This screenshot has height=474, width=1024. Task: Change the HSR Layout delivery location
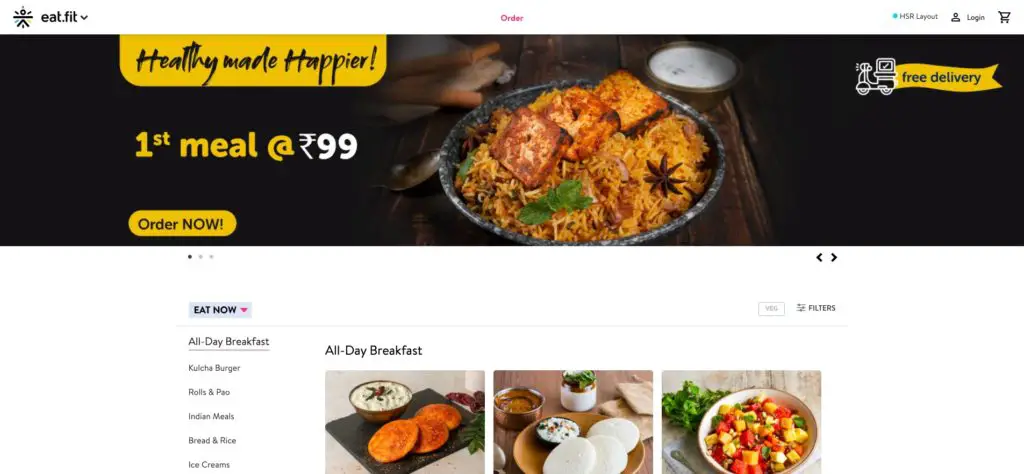tap(918, 16)
